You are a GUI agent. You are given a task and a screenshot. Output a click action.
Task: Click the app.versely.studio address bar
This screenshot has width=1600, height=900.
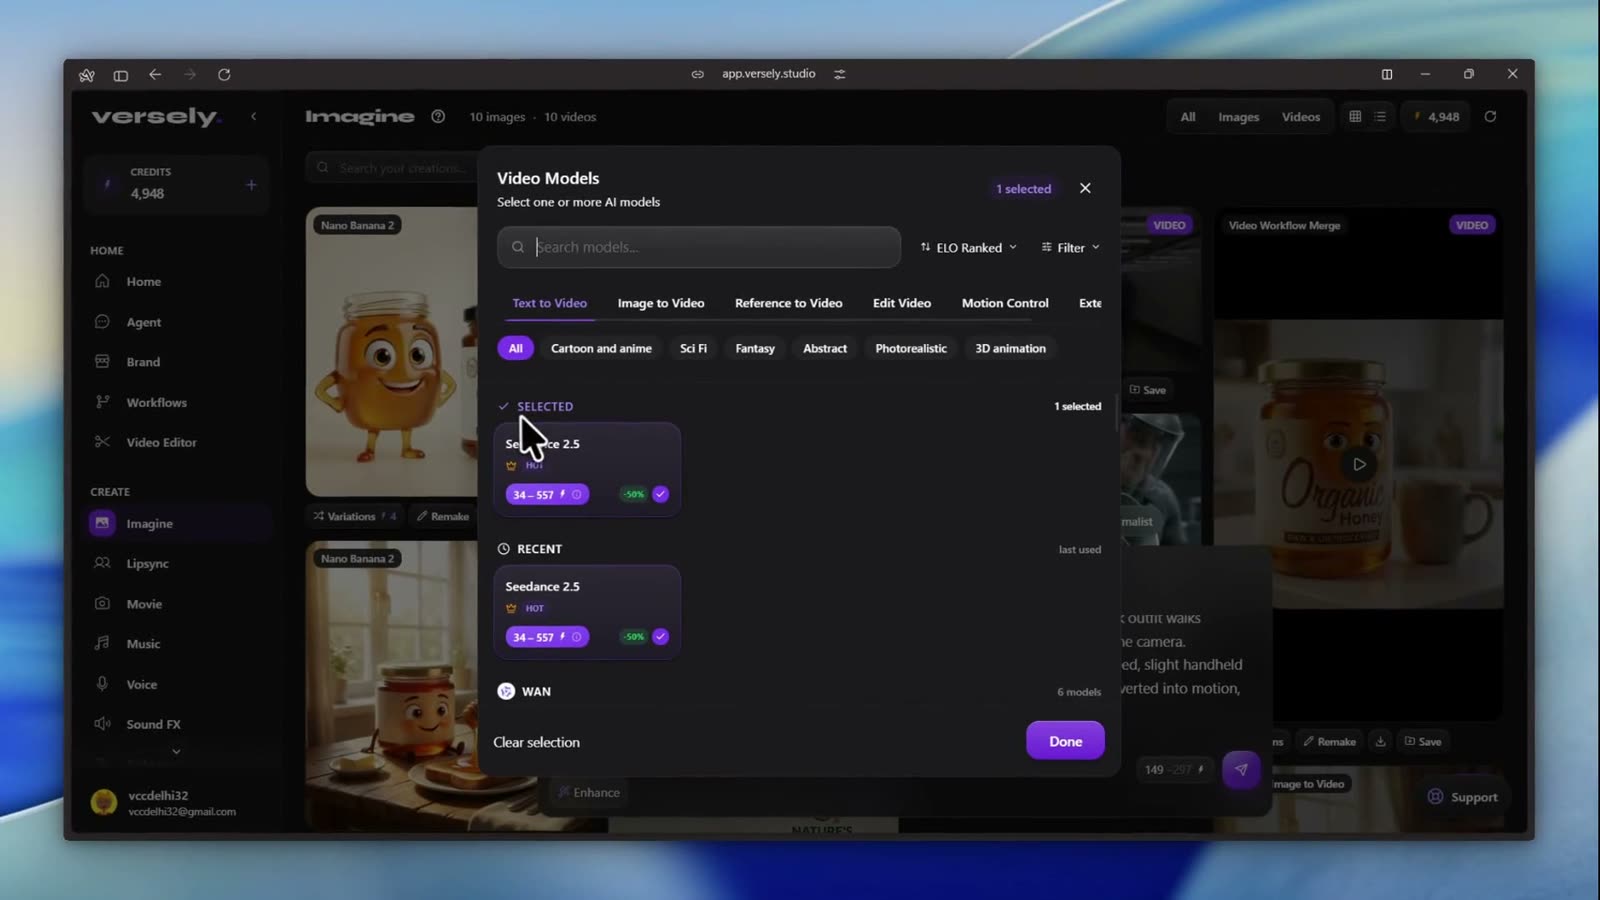tap(768, 74)
